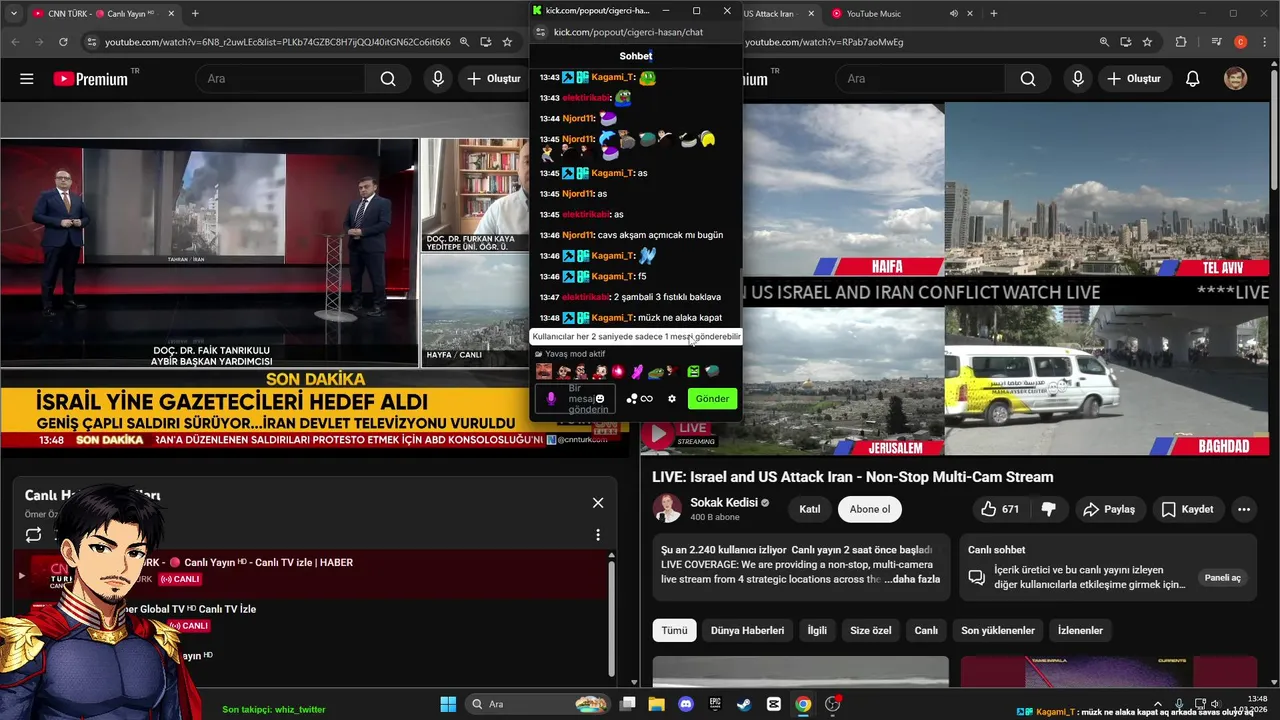Open Sokak Kedisi channel avatar

pyautogui.click(x=667, y=508)
